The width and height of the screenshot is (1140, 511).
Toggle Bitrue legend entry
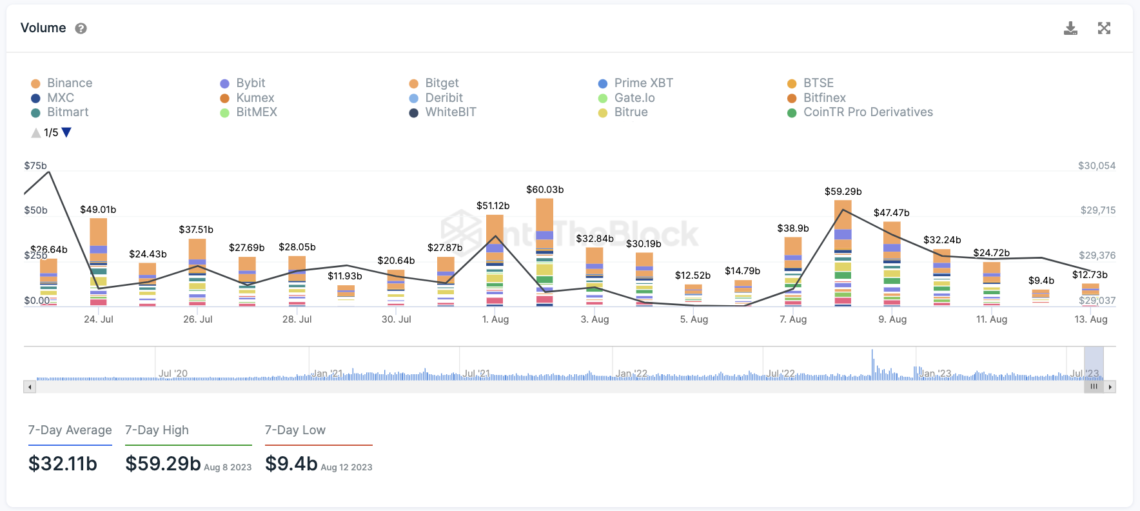click(622, 112)
